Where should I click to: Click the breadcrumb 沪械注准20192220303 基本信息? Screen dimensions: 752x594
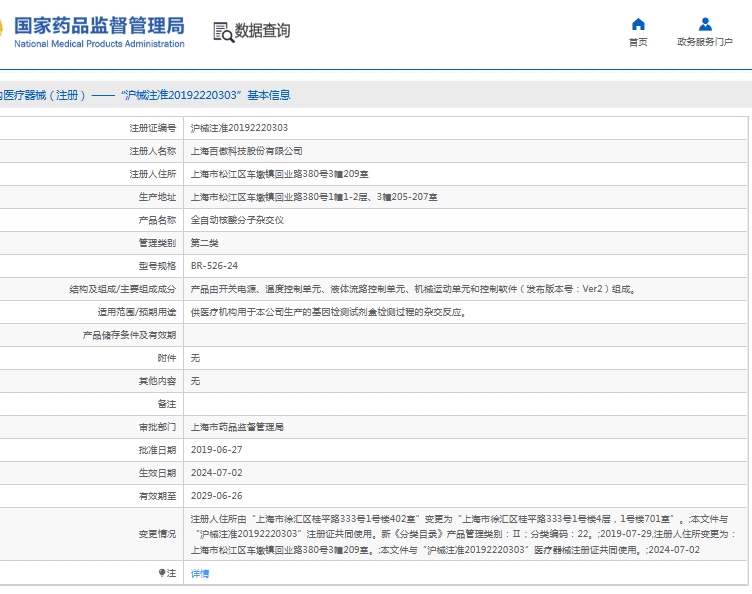pyautogui.click(x=206, y=95)
